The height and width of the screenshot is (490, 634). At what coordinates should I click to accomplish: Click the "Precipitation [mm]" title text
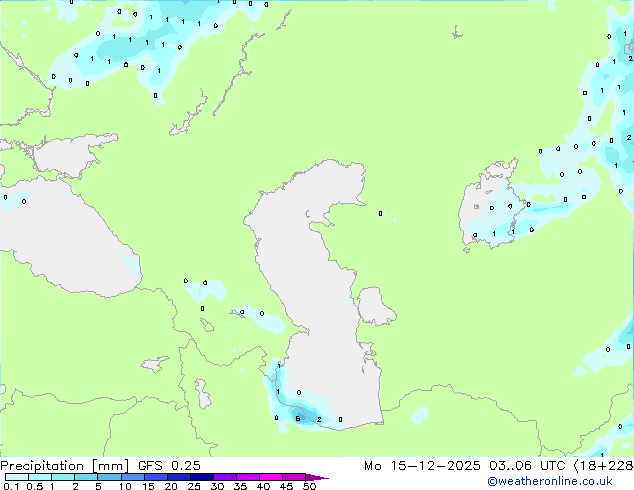pyautogui.click(x=65, y=466)
